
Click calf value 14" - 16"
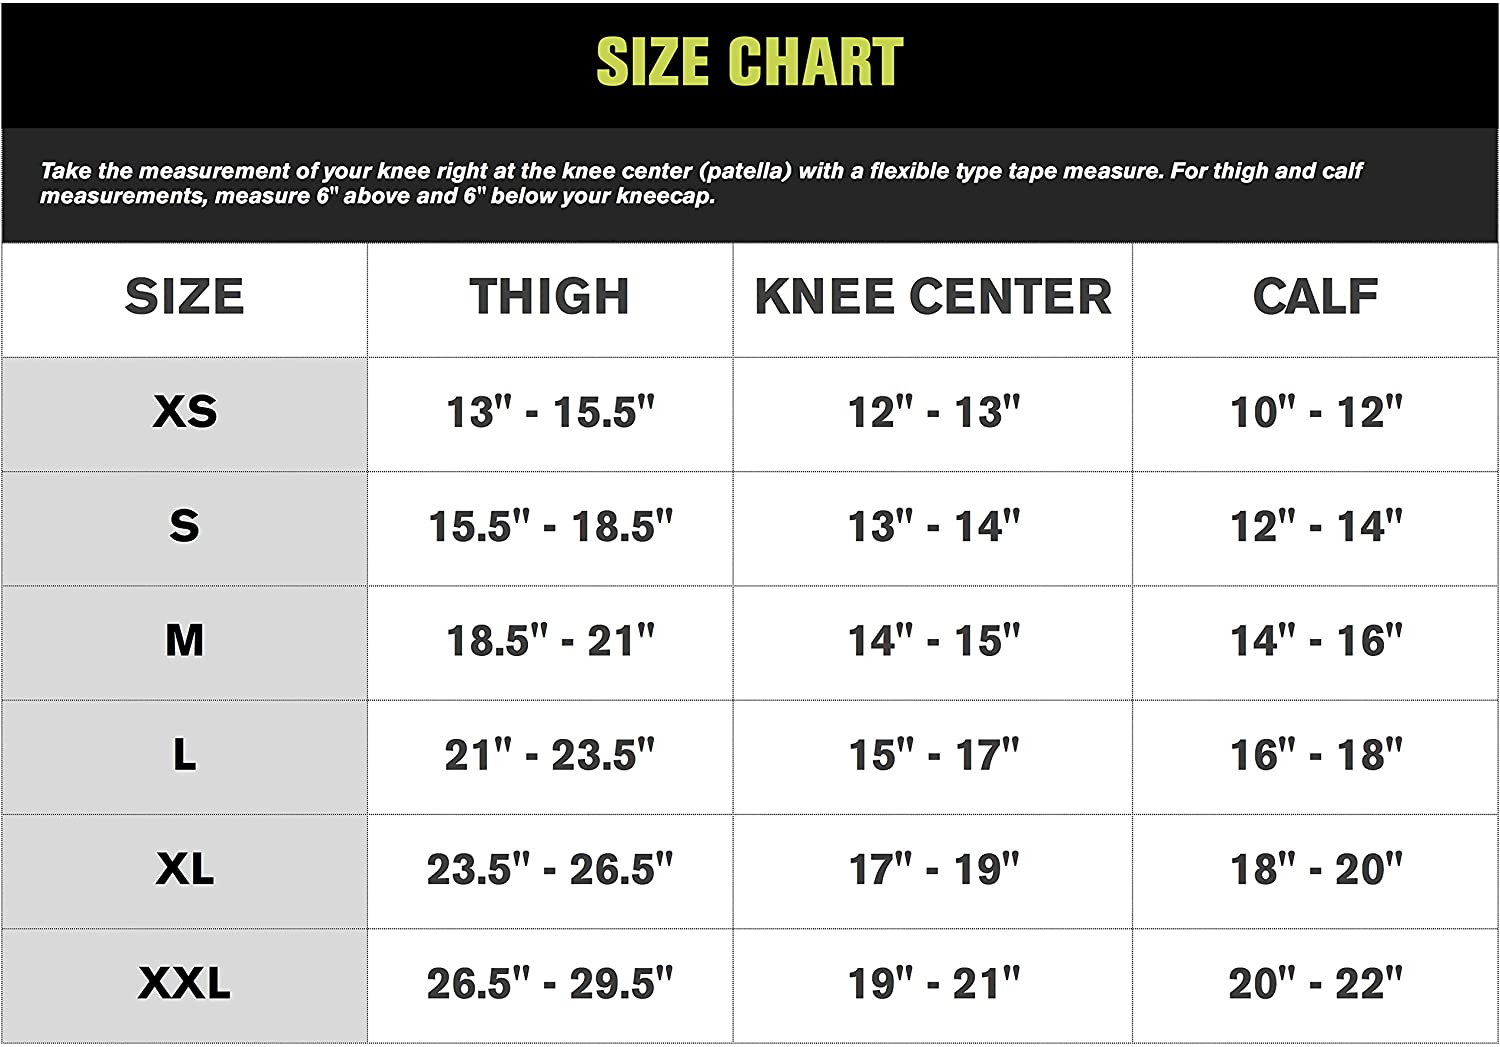click(x=1316, y=640)
